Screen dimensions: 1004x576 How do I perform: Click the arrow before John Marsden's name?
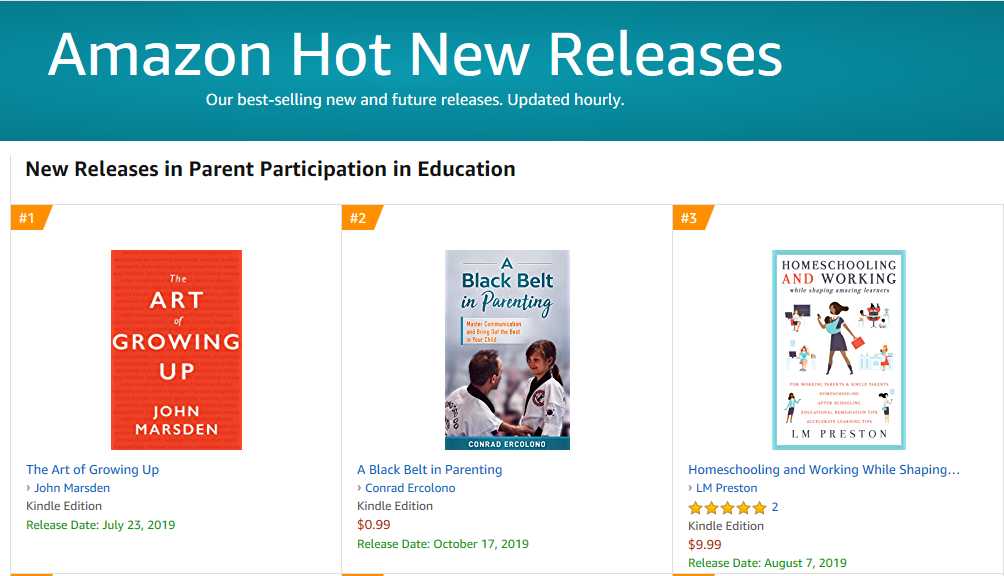point(29,488)
